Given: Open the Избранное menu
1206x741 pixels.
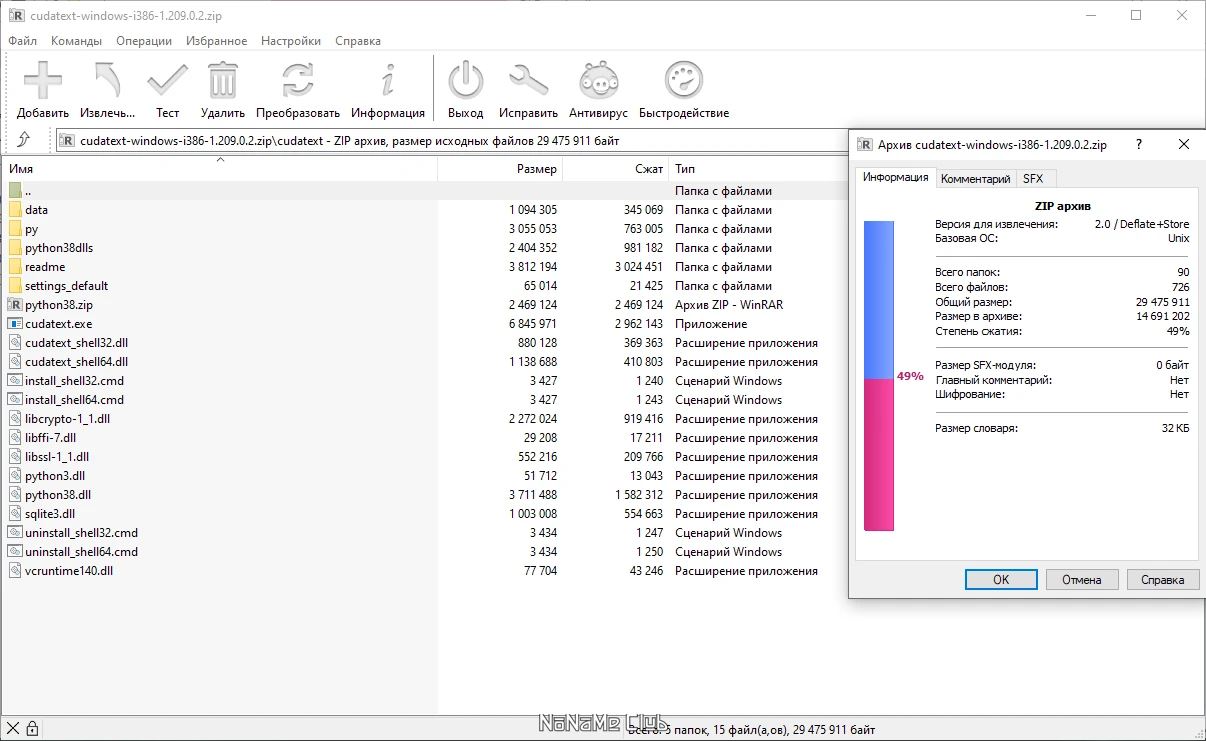Looking at the screenshot, I should point(216,41).
